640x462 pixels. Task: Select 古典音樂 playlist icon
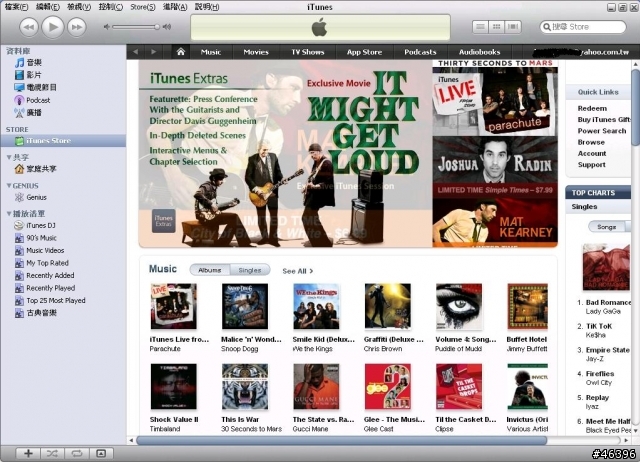(x=19, y=313)
